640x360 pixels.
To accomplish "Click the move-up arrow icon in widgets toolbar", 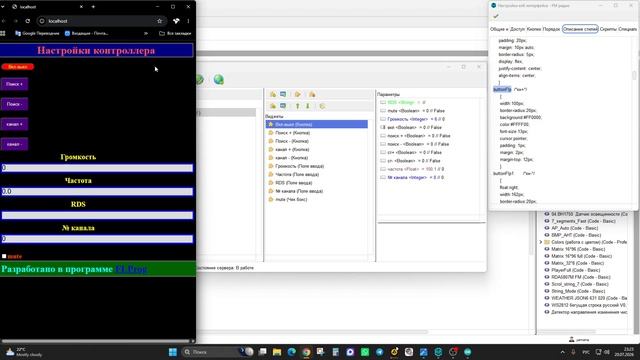I will [298, 106].
